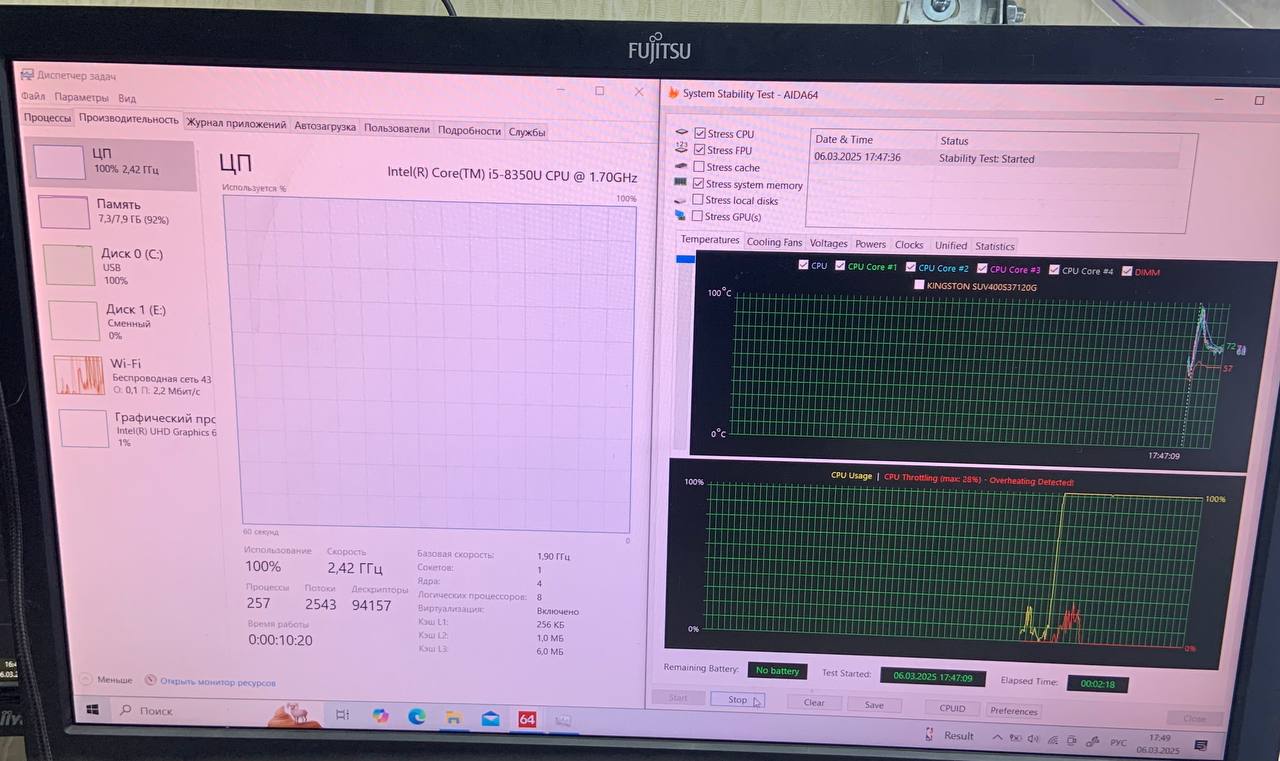This screenshot has width=1280, height=761.
Task: Toggle Stress system memory checkbox
Action: click(x=698, y=184)
